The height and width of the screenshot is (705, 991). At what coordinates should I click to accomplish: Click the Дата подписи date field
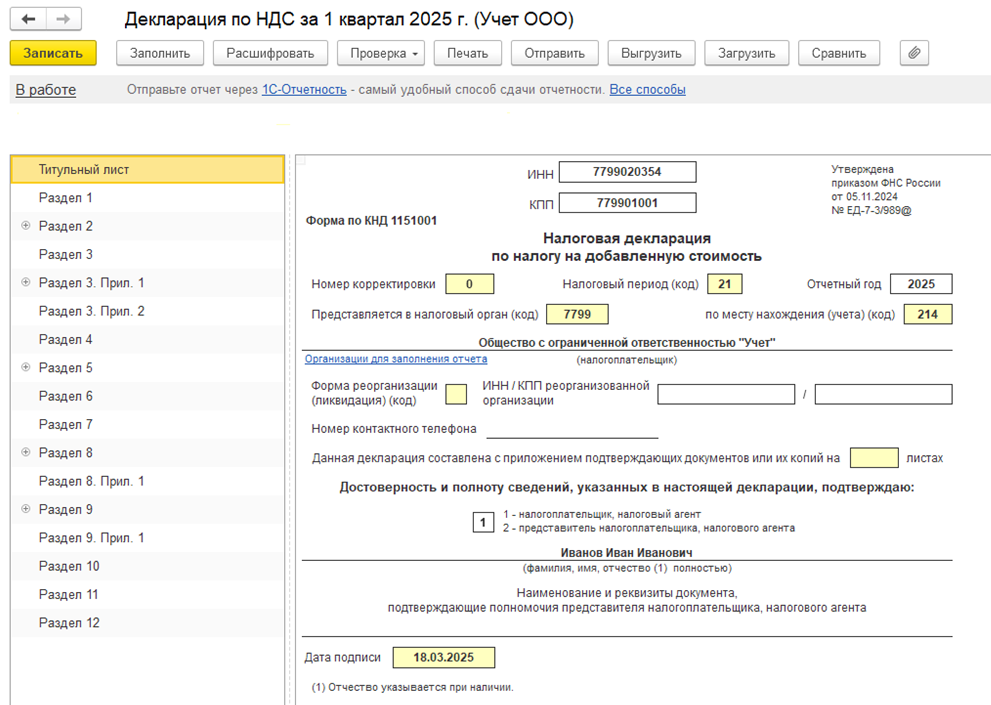(443, 658)
